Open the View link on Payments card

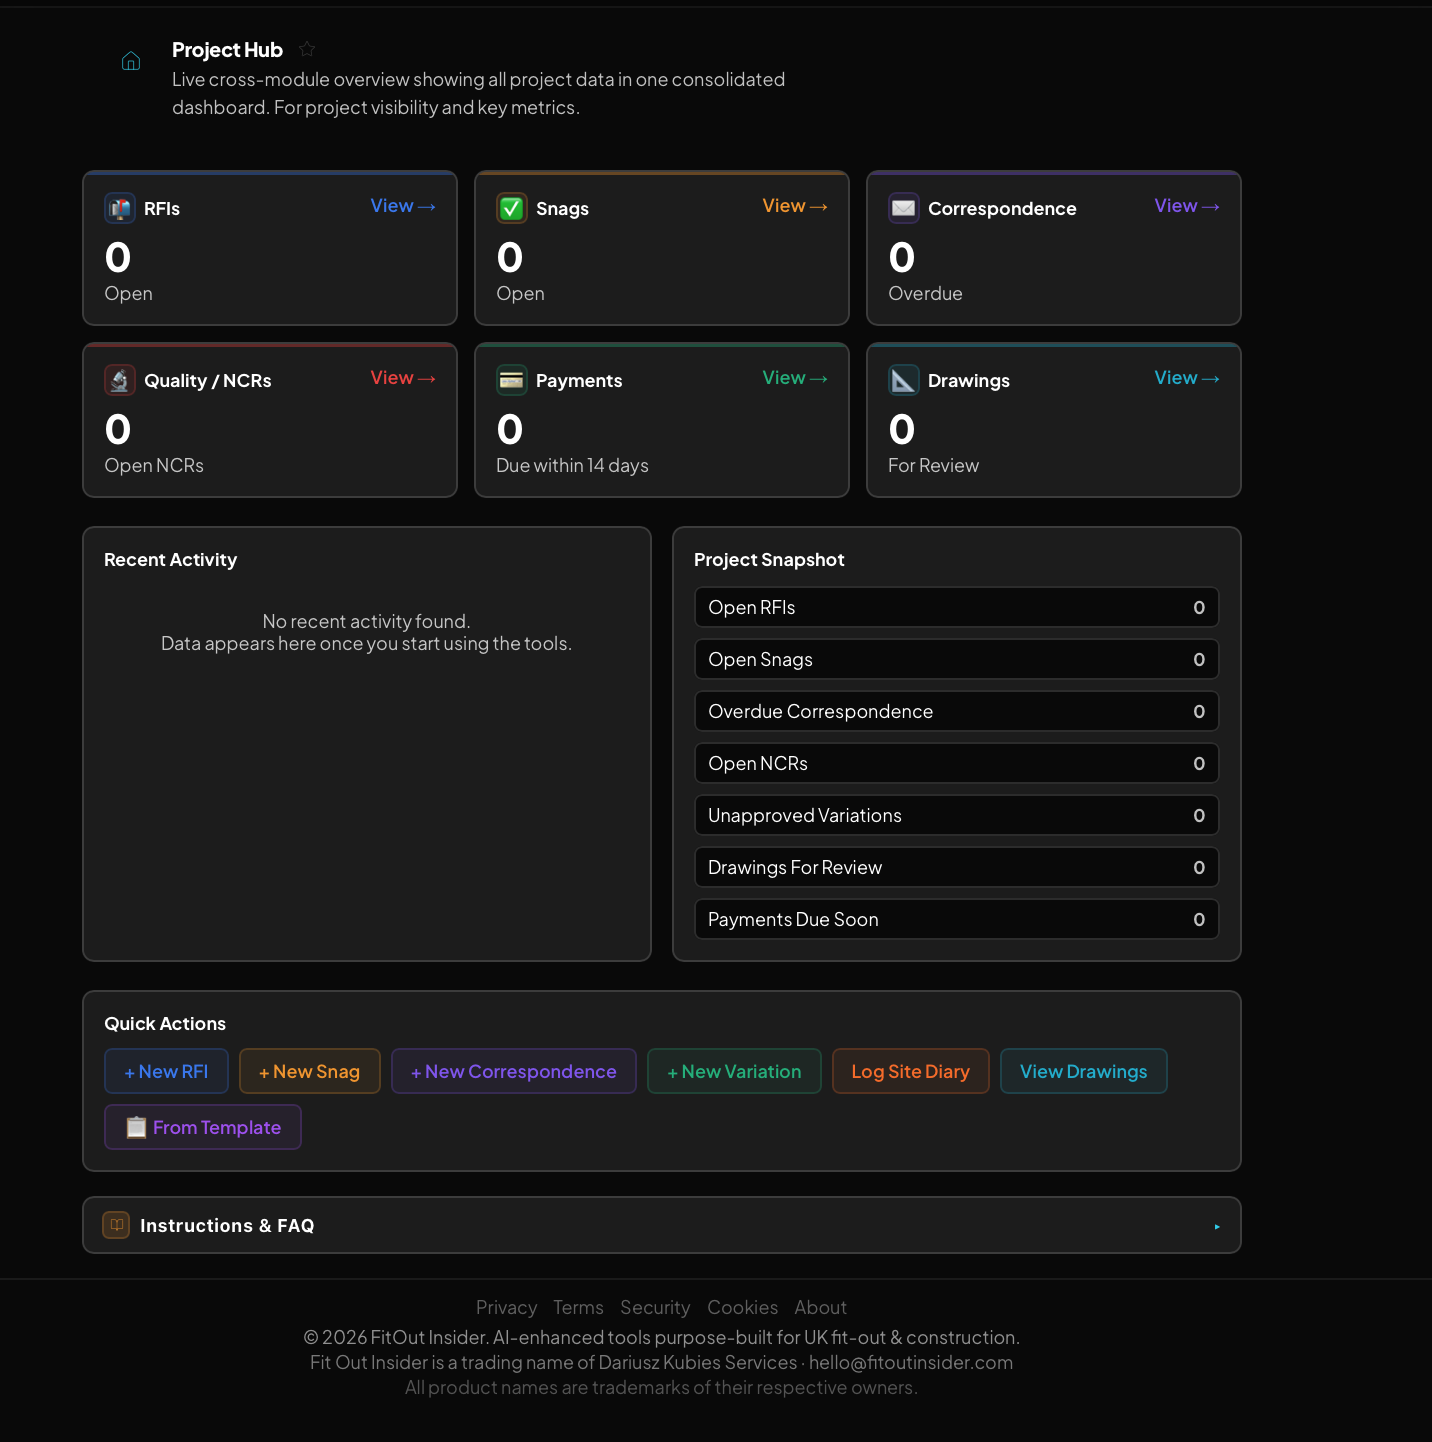click(x=795, y=378)
